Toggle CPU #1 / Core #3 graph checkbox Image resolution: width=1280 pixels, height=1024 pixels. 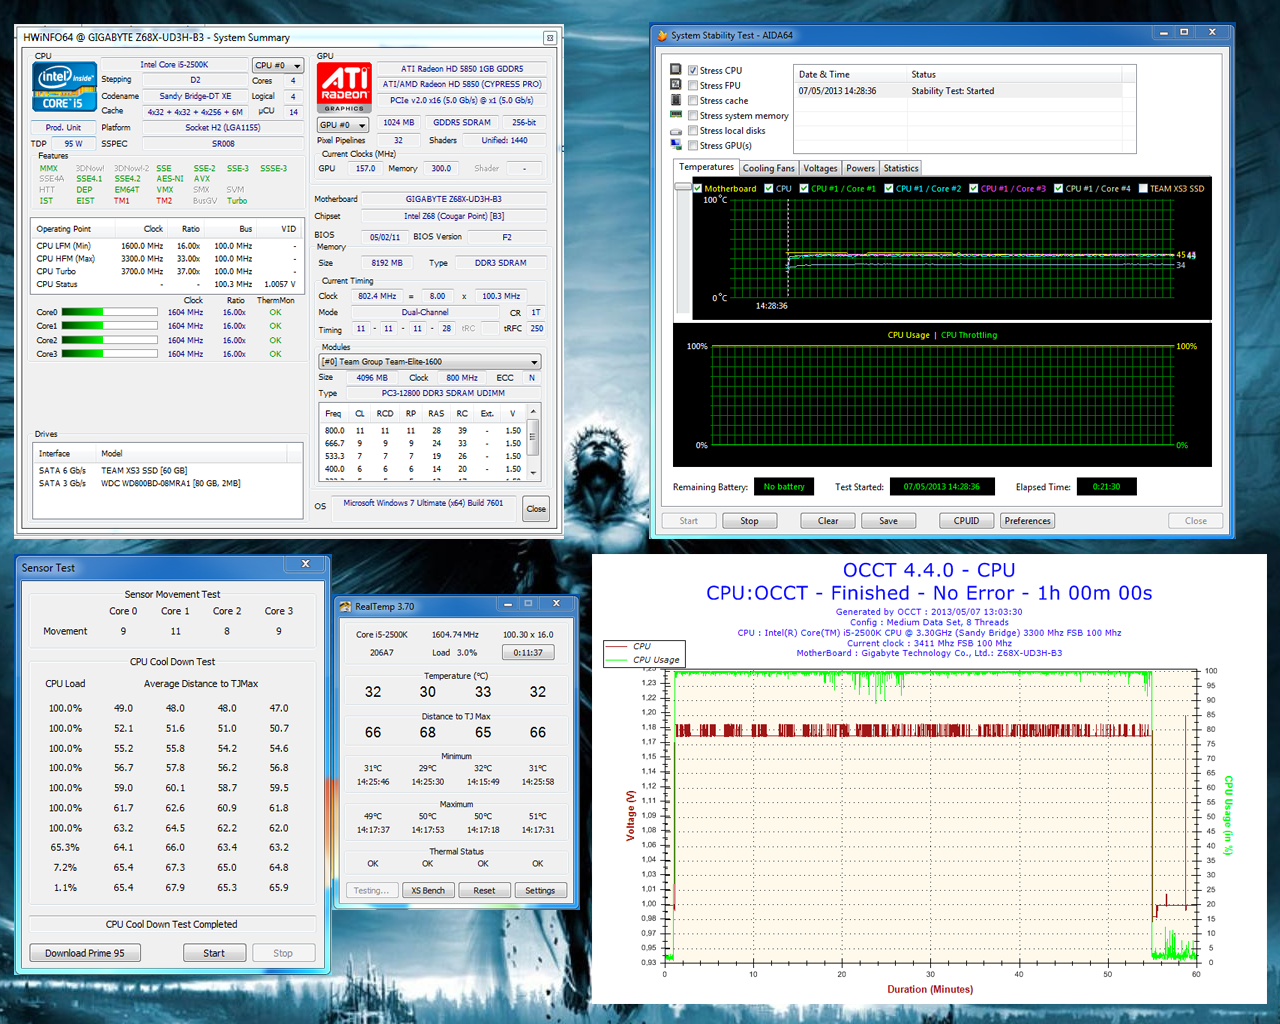tap(974, 188)
